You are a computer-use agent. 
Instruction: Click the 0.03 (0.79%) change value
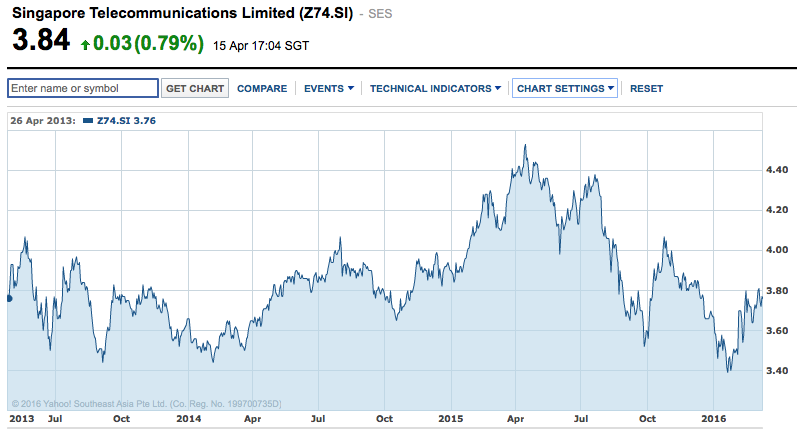[x=148, y=43]
